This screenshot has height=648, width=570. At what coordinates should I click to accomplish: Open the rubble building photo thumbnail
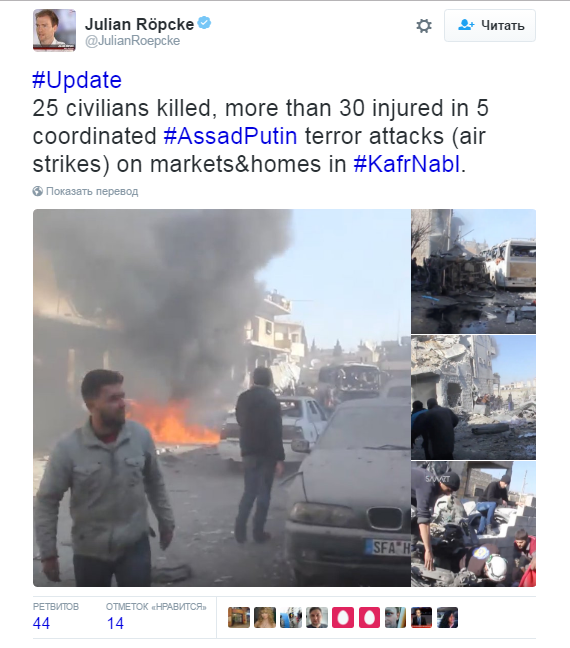click(x=474, y=398)
